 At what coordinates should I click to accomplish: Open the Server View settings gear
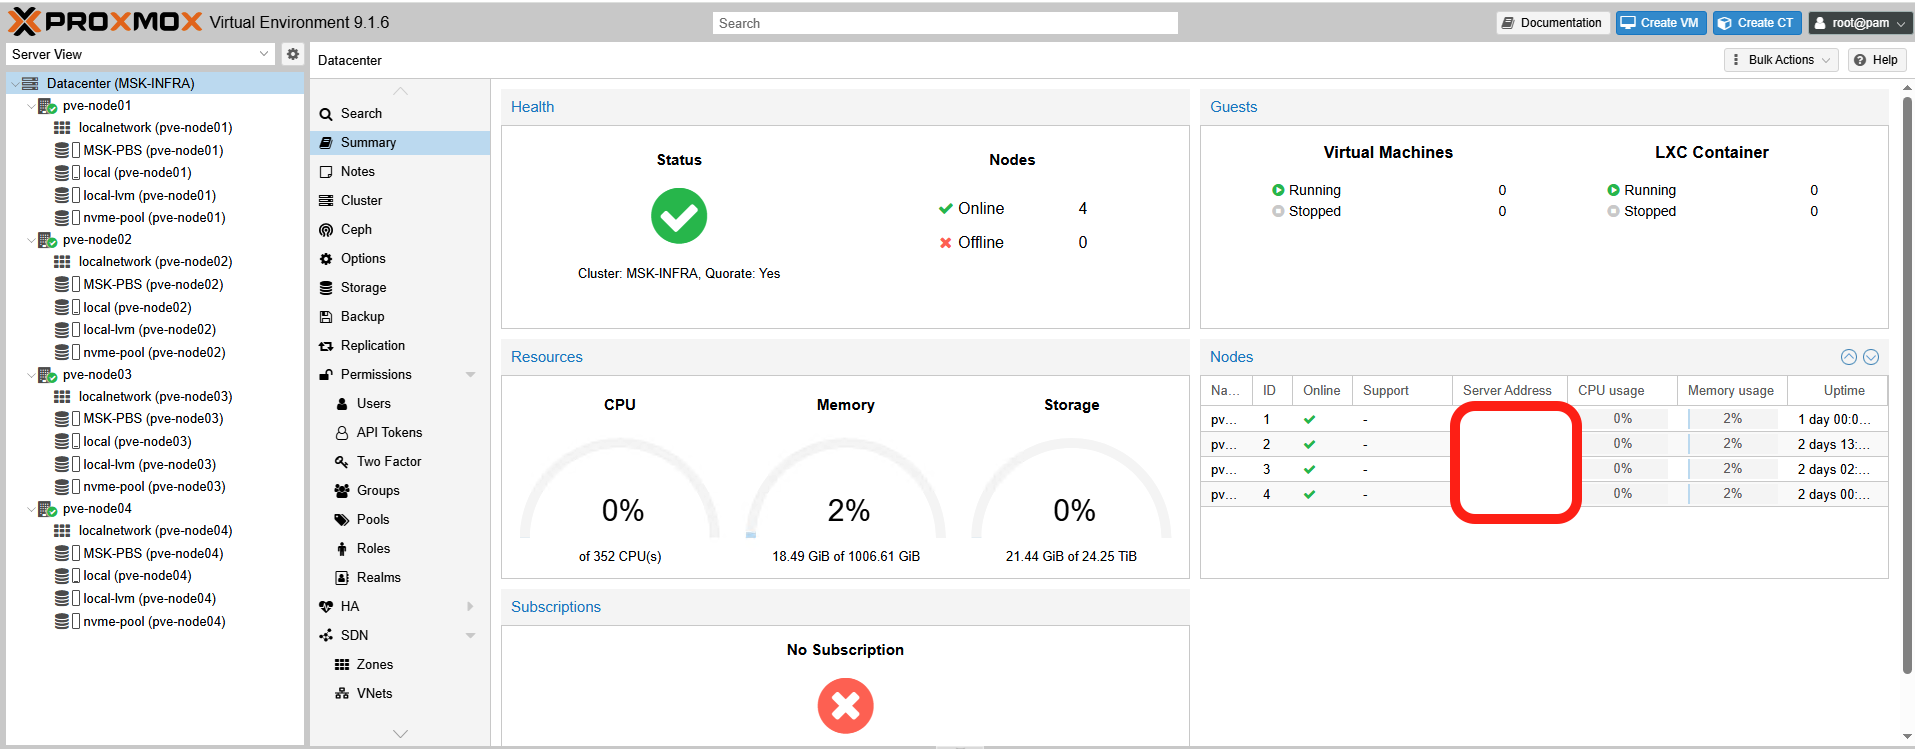pos(292,54)
